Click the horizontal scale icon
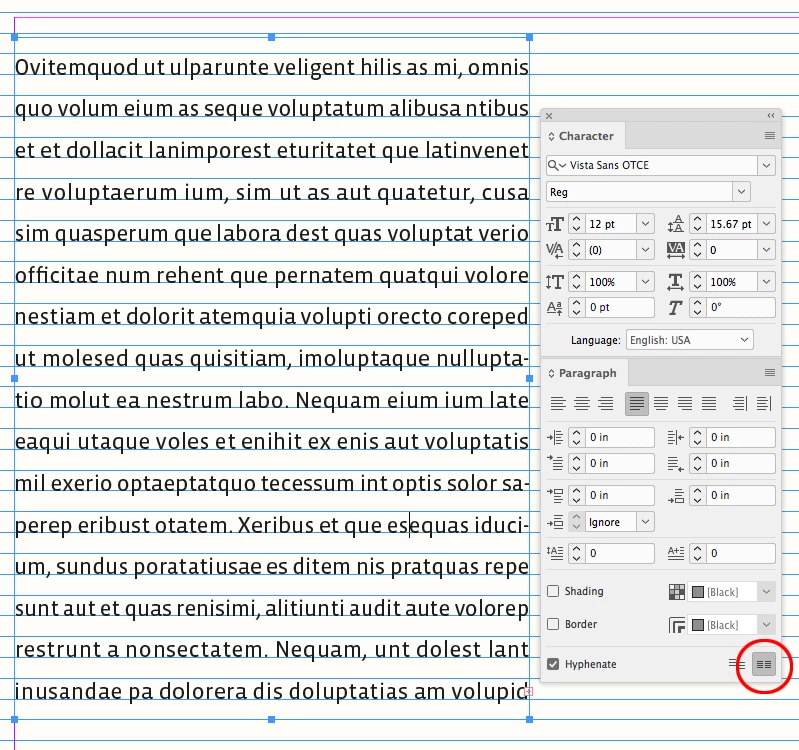 coord(676,282)
